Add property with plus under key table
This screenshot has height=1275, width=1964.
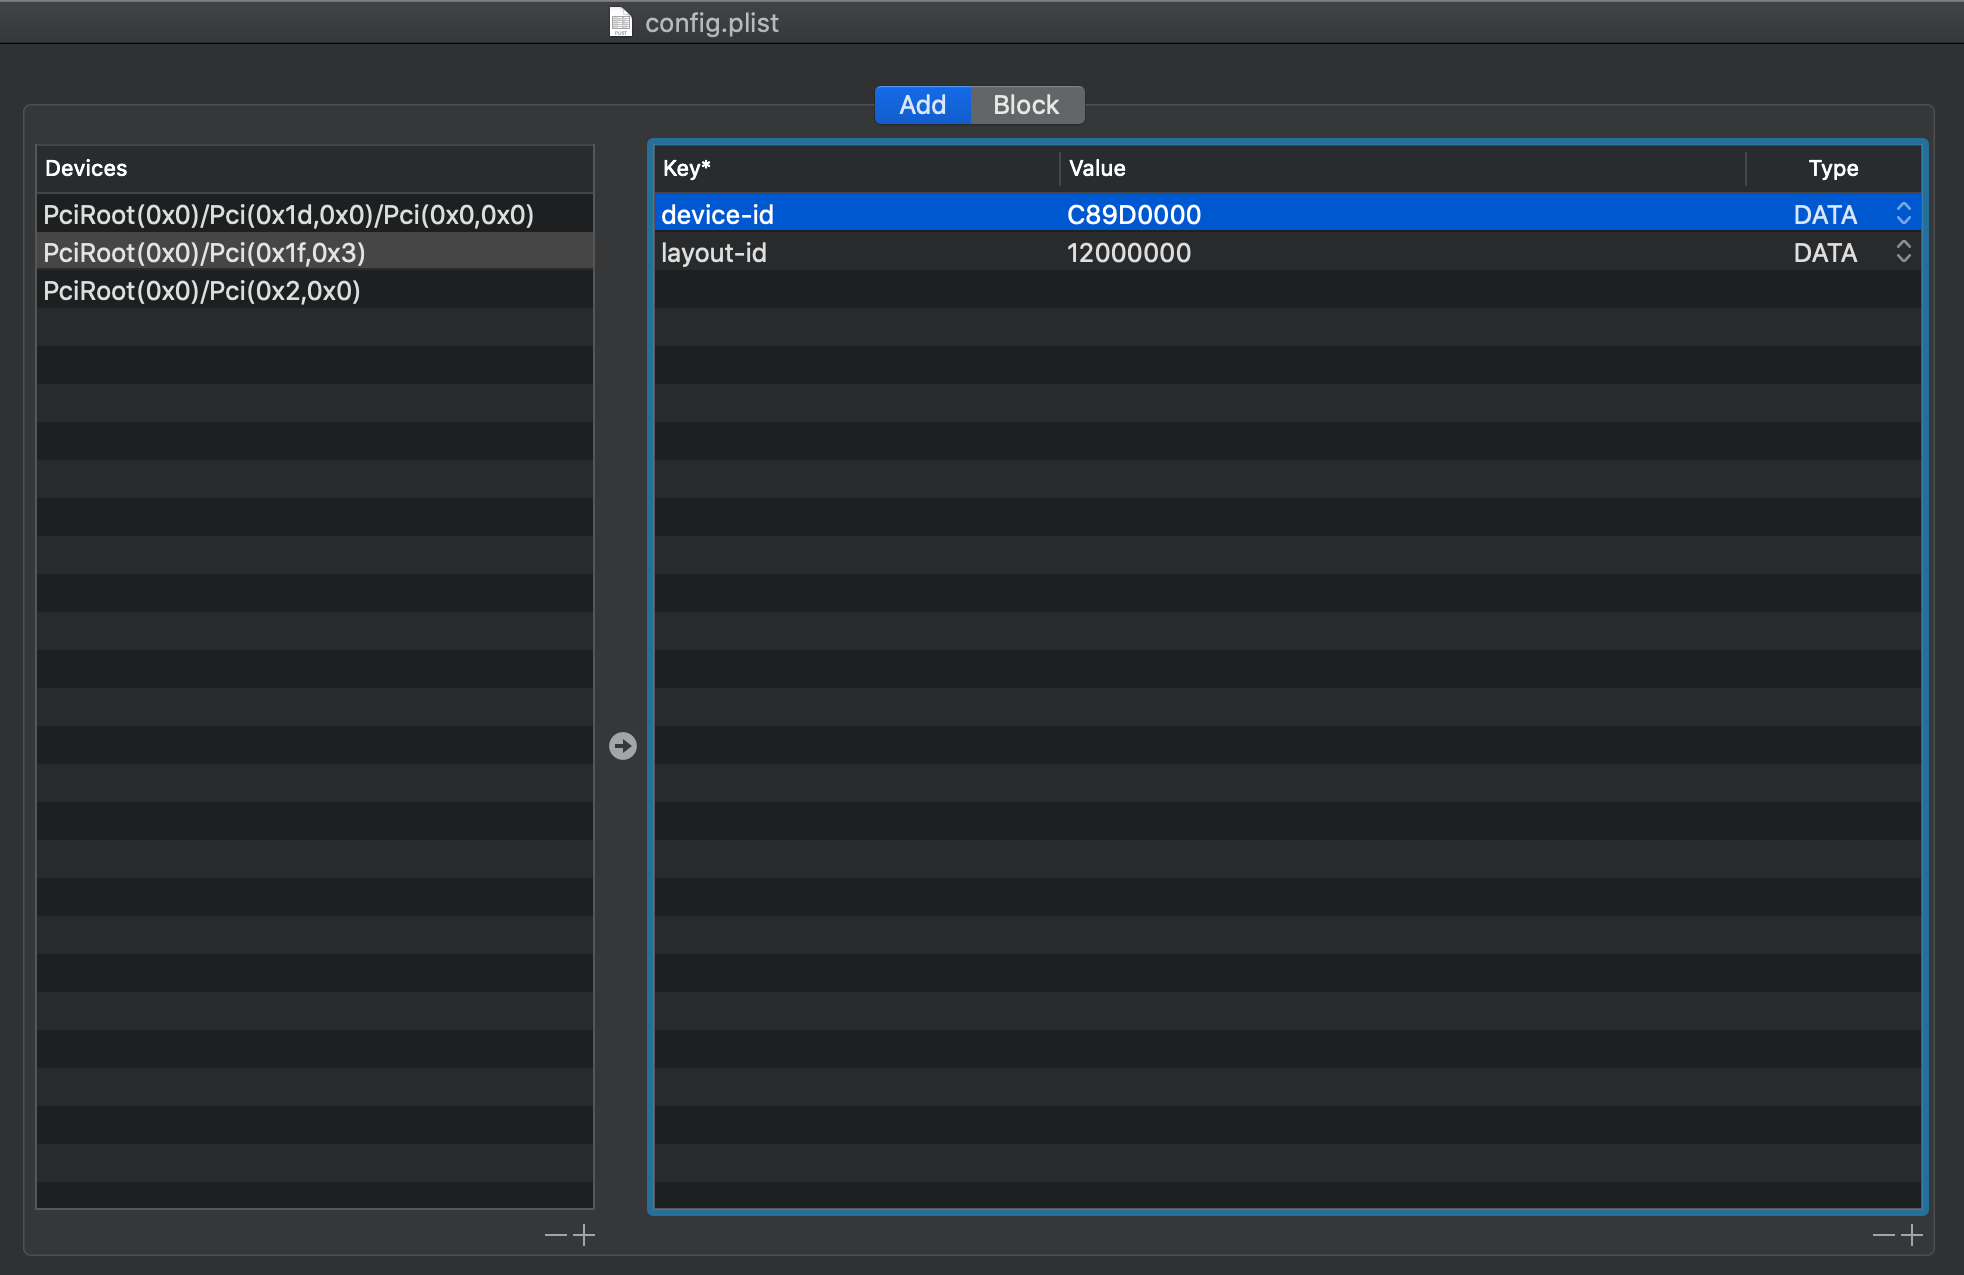pos(1912,1236)
